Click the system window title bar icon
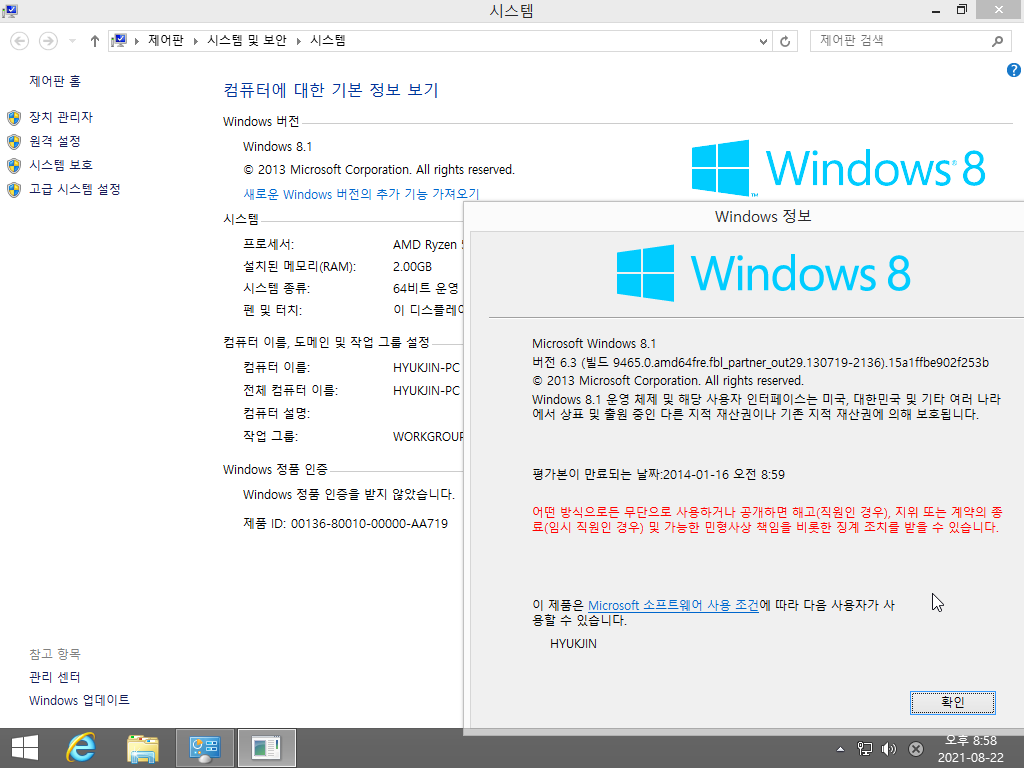Image resolution: width=1024 pixels, height=768 pixels. pyautogui.click(x=10, y=10)
